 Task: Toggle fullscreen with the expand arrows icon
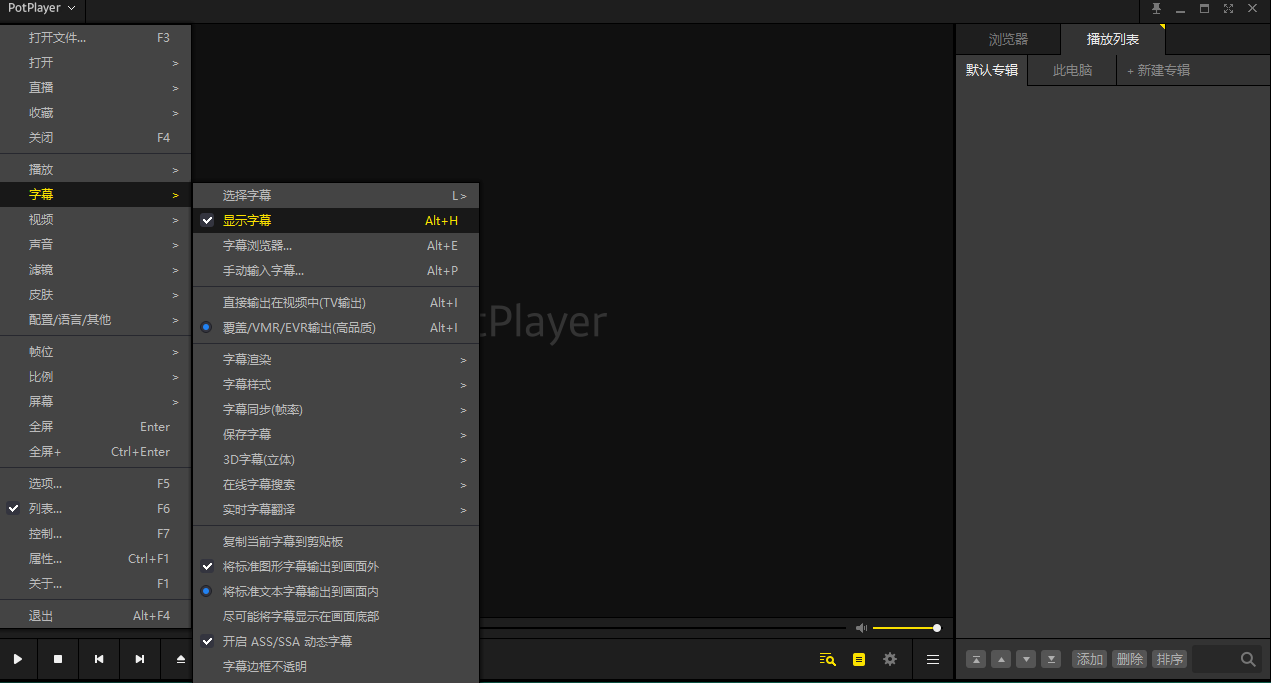(x=1228, y=9)
